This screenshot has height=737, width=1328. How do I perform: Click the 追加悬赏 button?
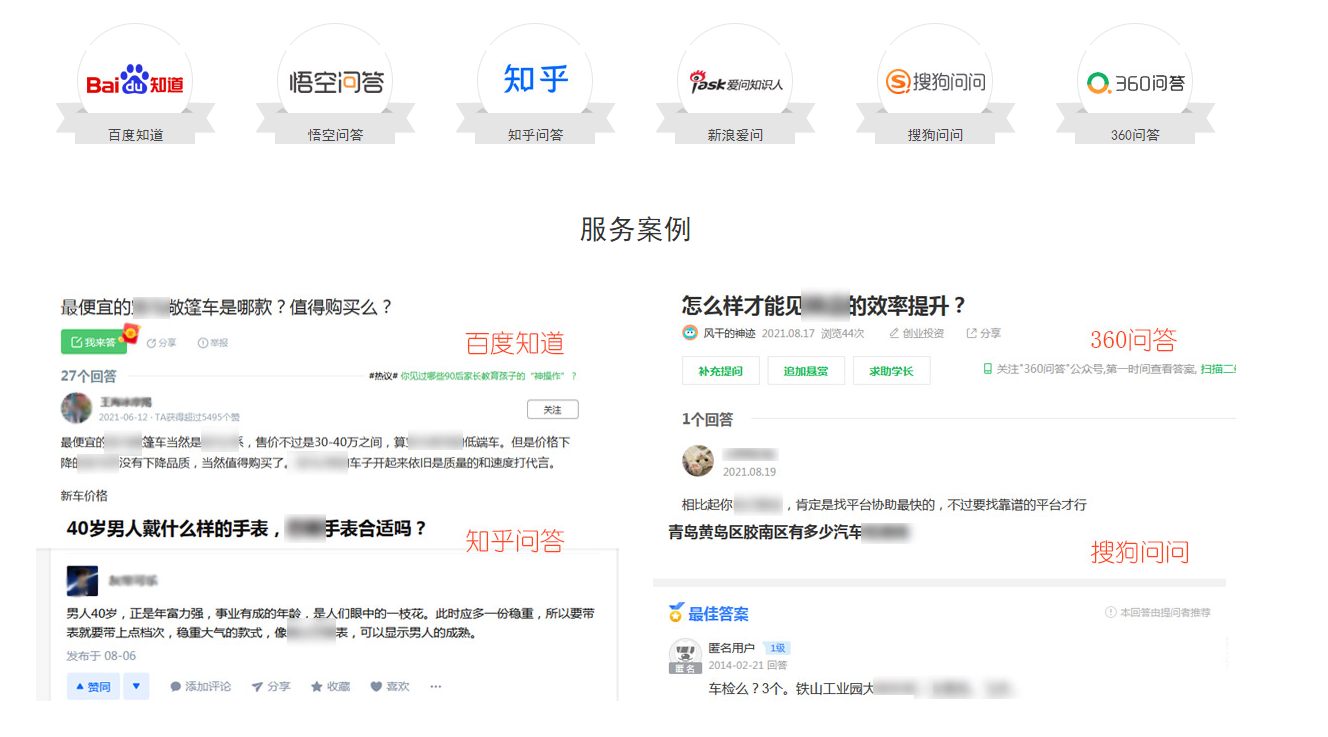(x=805, y=371)
